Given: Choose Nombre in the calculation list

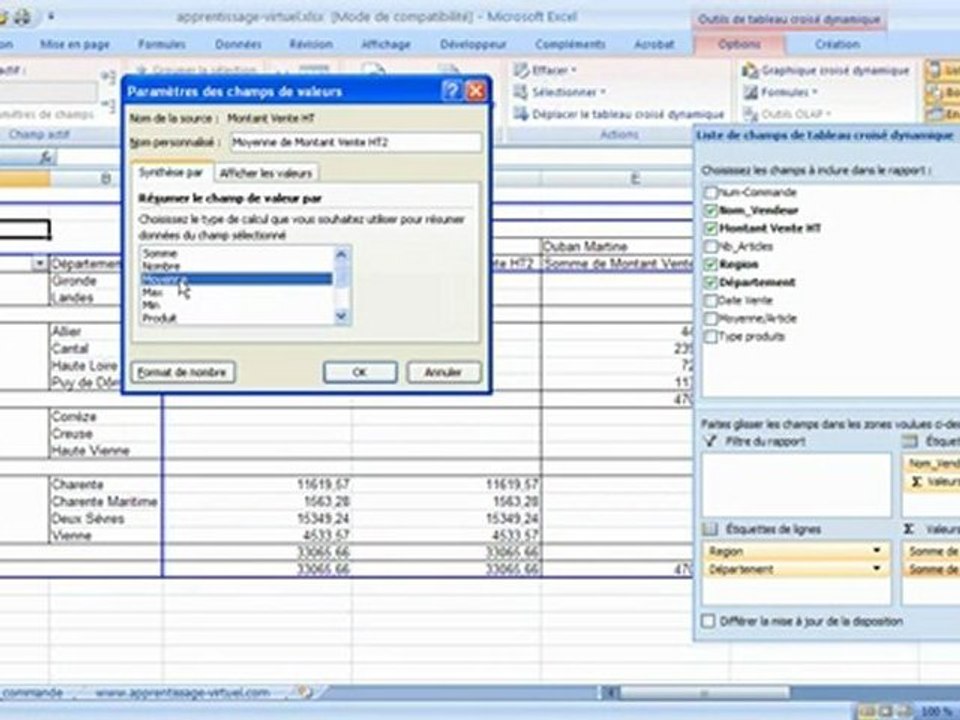Looking at the screenshot, I should pos(238,266).
